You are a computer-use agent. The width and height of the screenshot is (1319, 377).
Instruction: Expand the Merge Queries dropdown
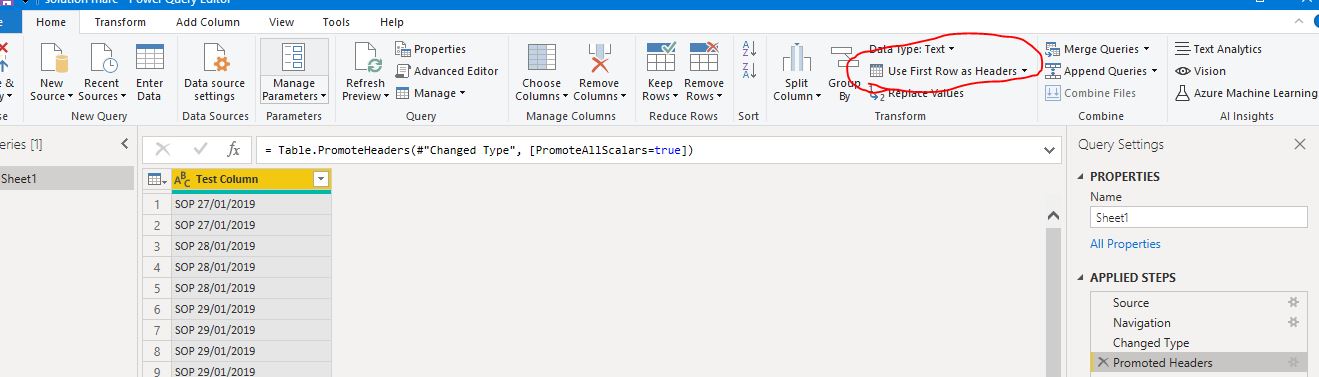[1146, 49]
